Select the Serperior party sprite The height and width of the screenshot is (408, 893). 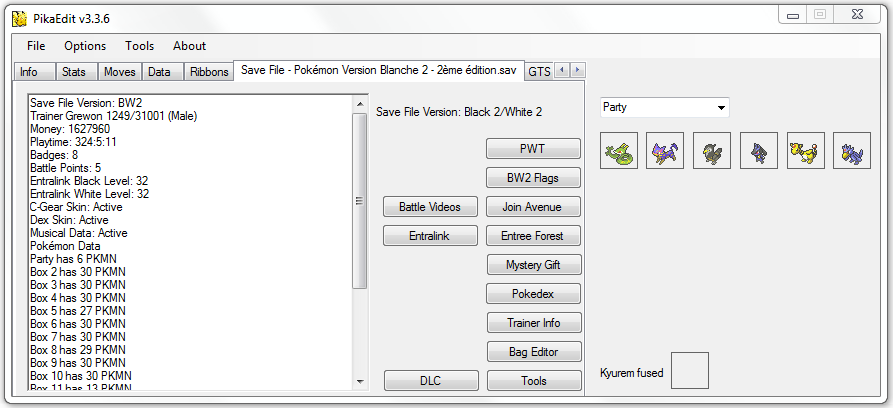619,150
